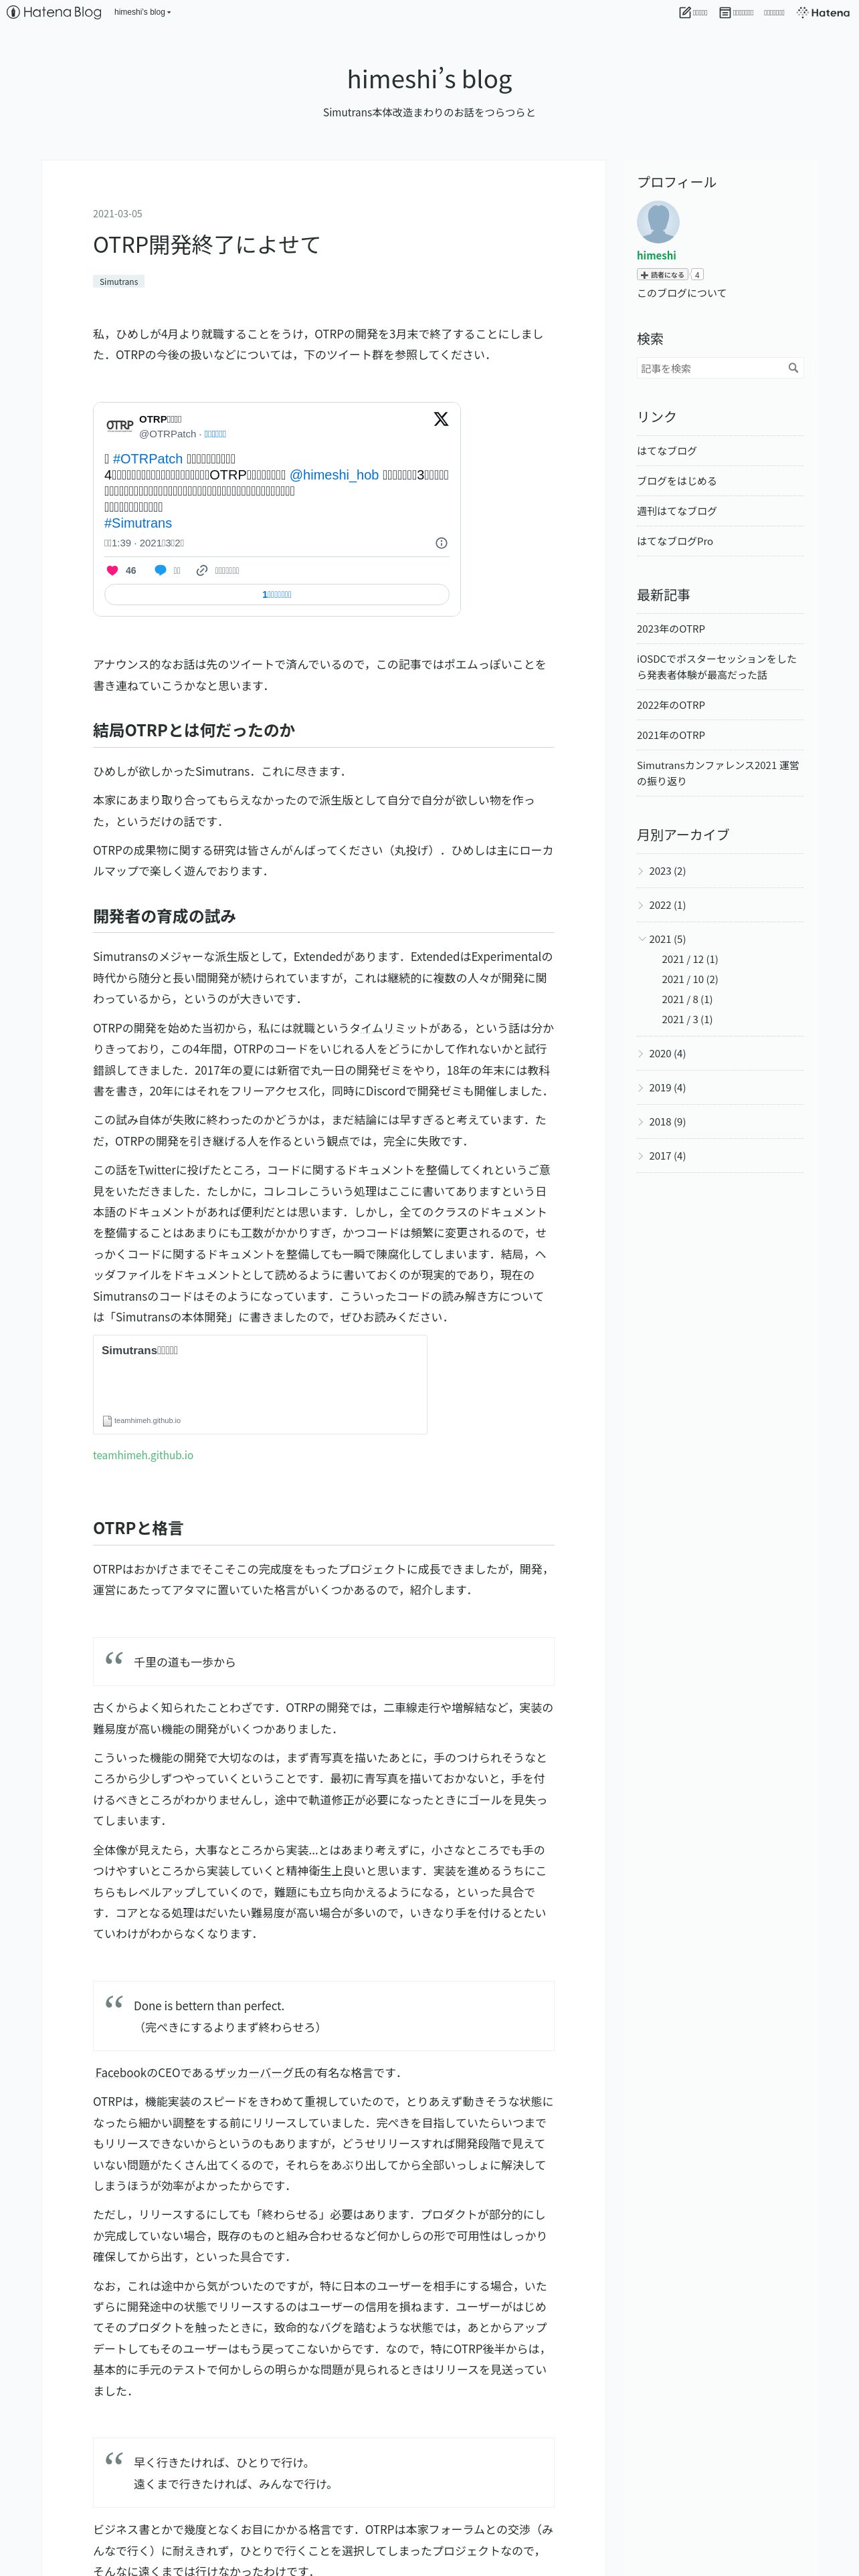Click the Hatena Blog logo
Screen dimensions: 859x2576
pos(54,12)
